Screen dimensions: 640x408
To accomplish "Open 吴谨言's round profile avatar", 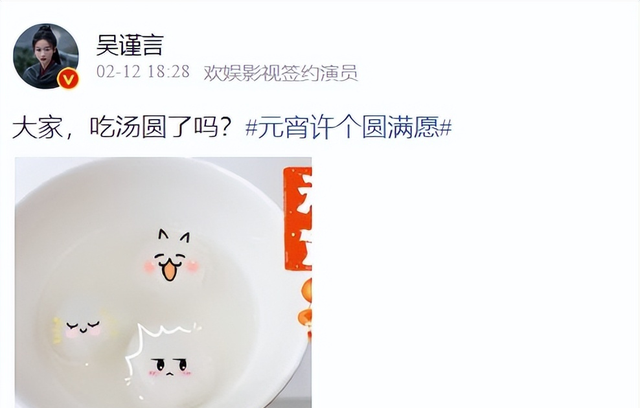I will pos(46,56).
